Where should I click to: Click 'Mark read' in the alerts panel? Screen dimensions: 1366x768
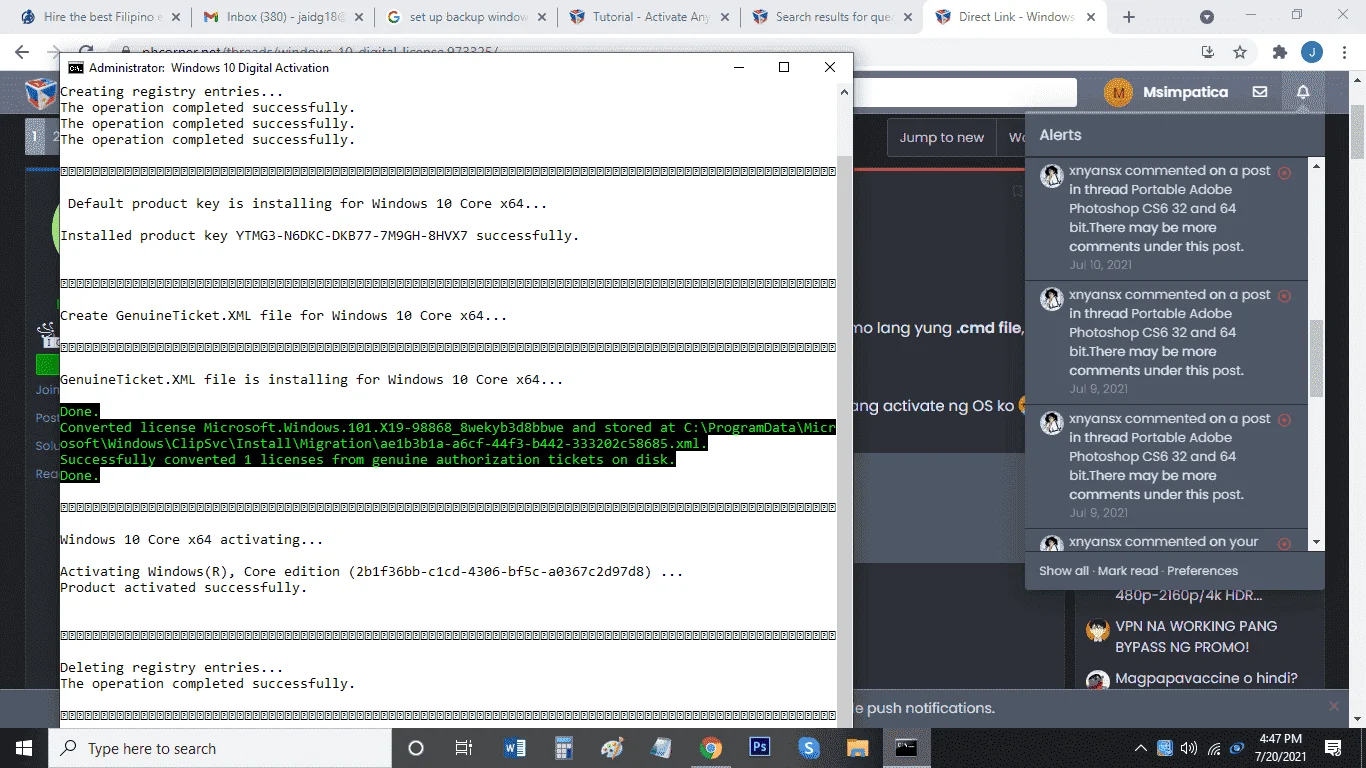[x=1128, y=571]
